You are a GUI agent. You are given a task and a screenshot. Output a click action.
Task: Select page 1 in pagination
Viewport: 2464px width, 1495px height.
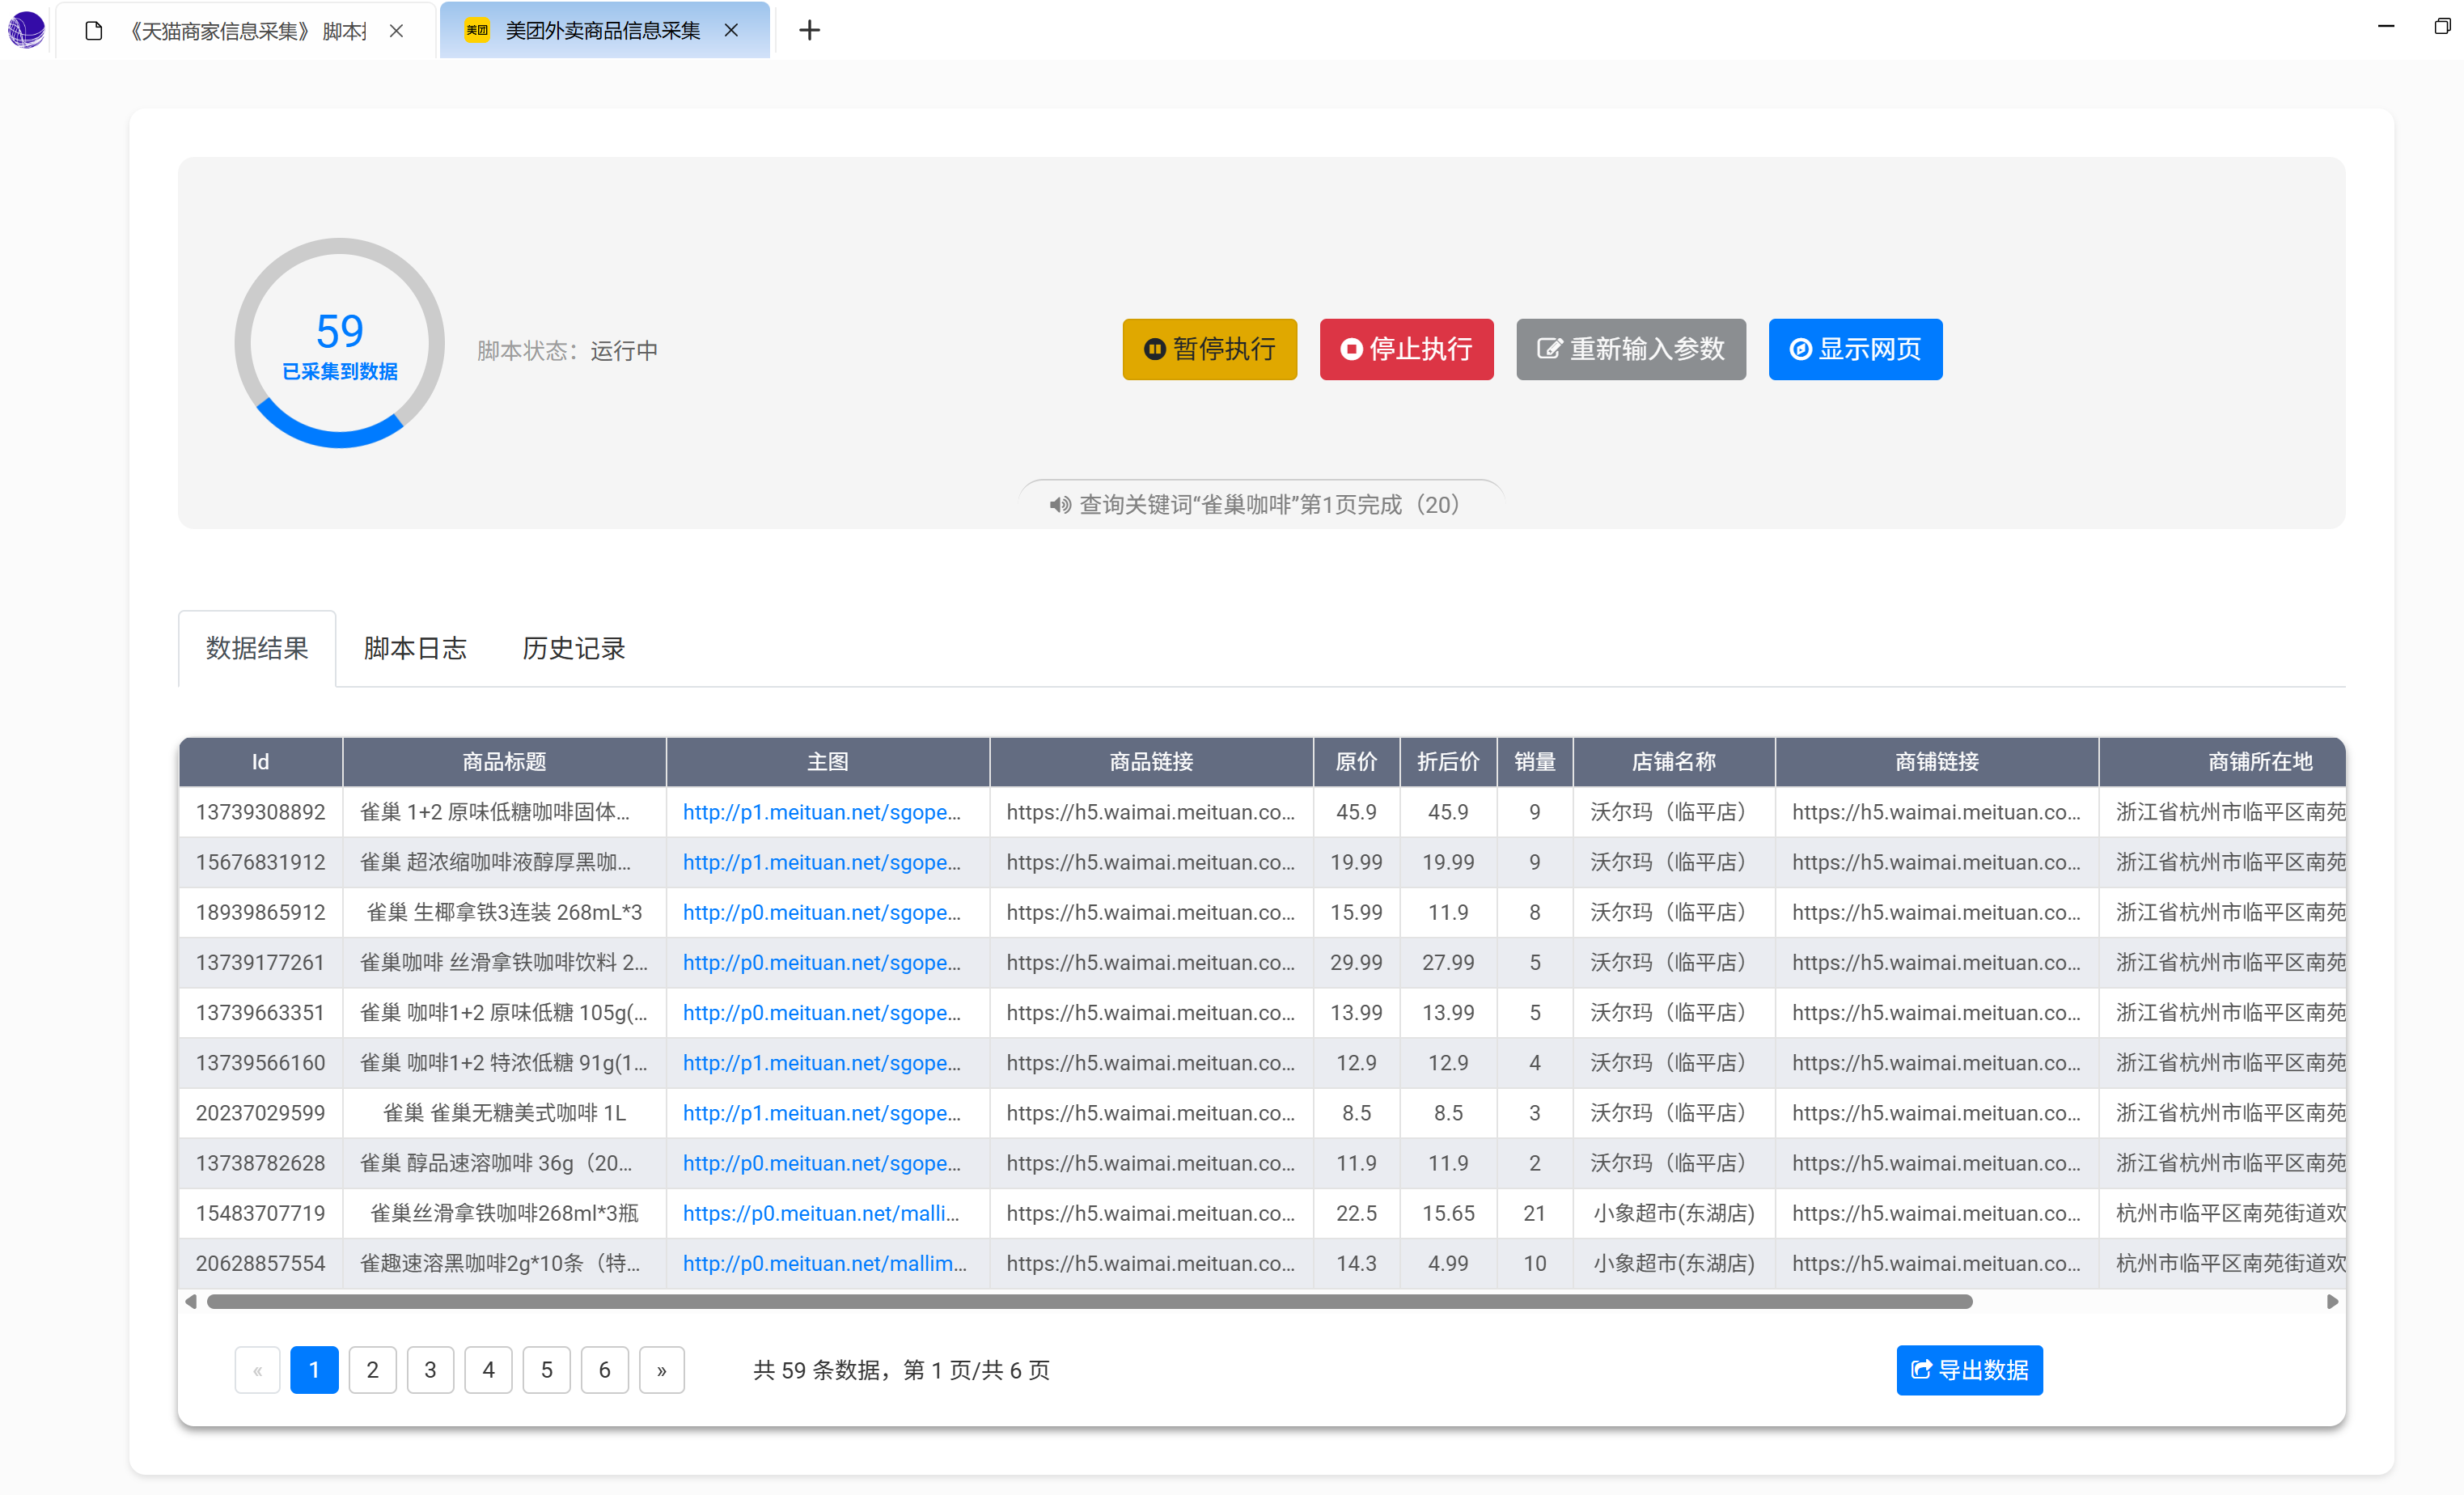(x=314, y=1370)
